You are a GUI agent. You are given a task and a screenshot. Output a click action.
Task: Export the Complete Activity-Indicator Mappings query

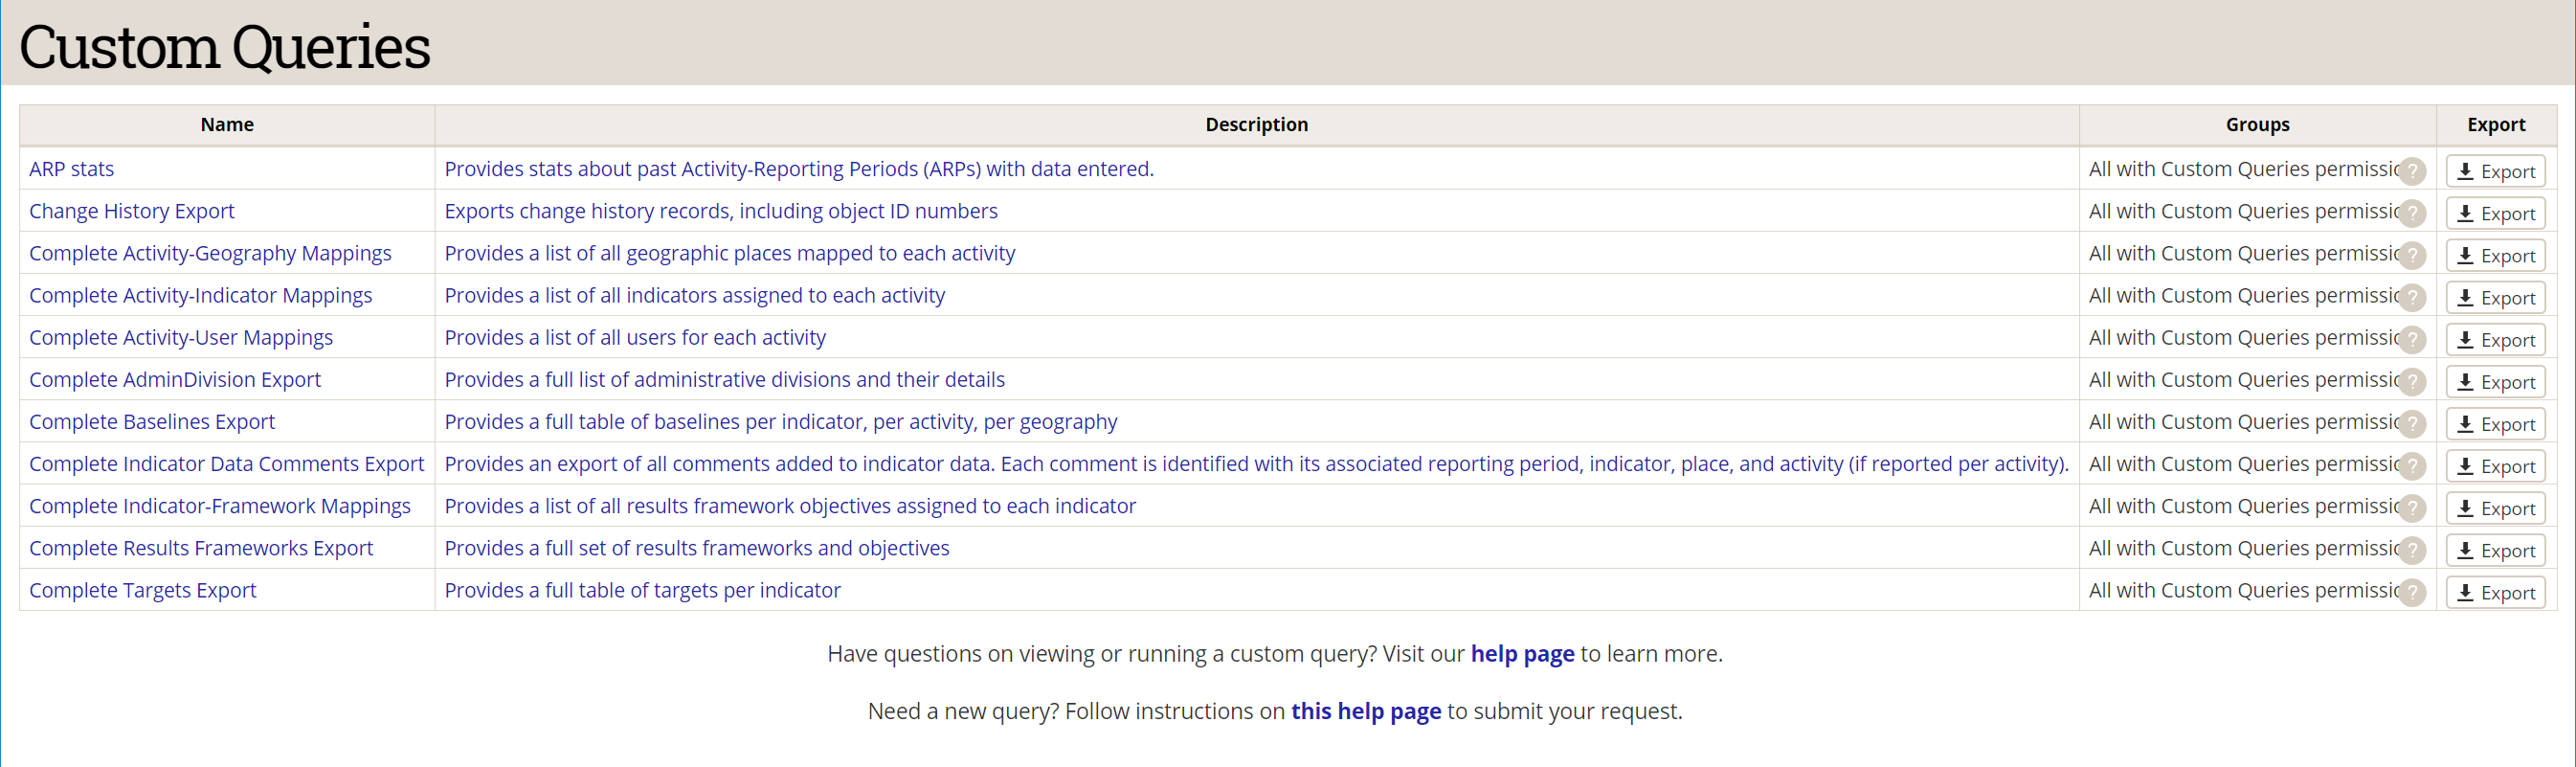(x=2495, y=297)
